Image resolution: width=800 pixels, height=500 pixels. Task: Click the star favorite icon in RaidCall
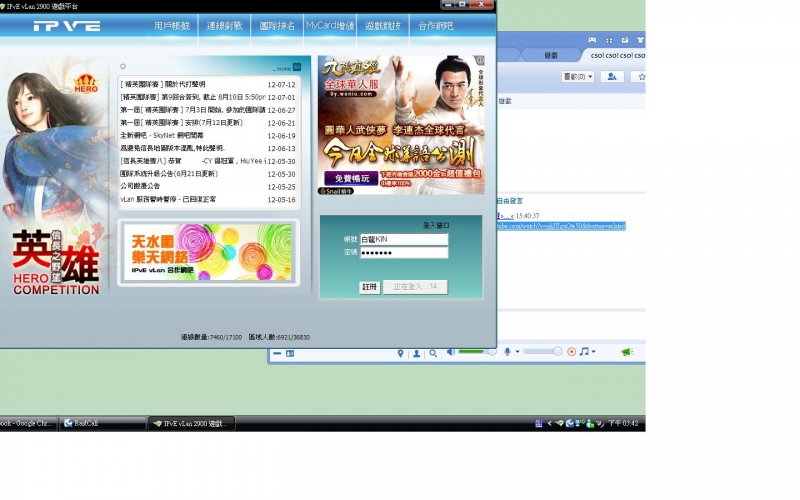(x=640, y=77)
